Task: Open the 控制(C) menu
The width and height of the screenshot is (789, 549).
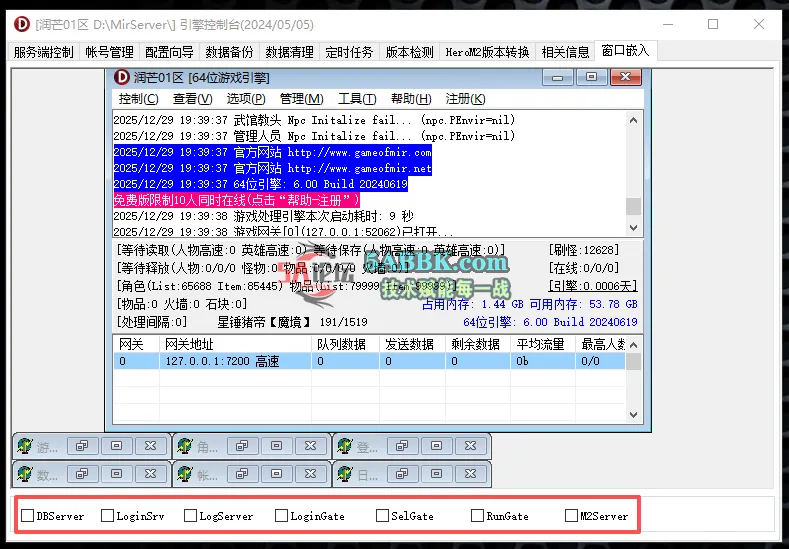Action: pyautogui.click(x=138, y=99)
